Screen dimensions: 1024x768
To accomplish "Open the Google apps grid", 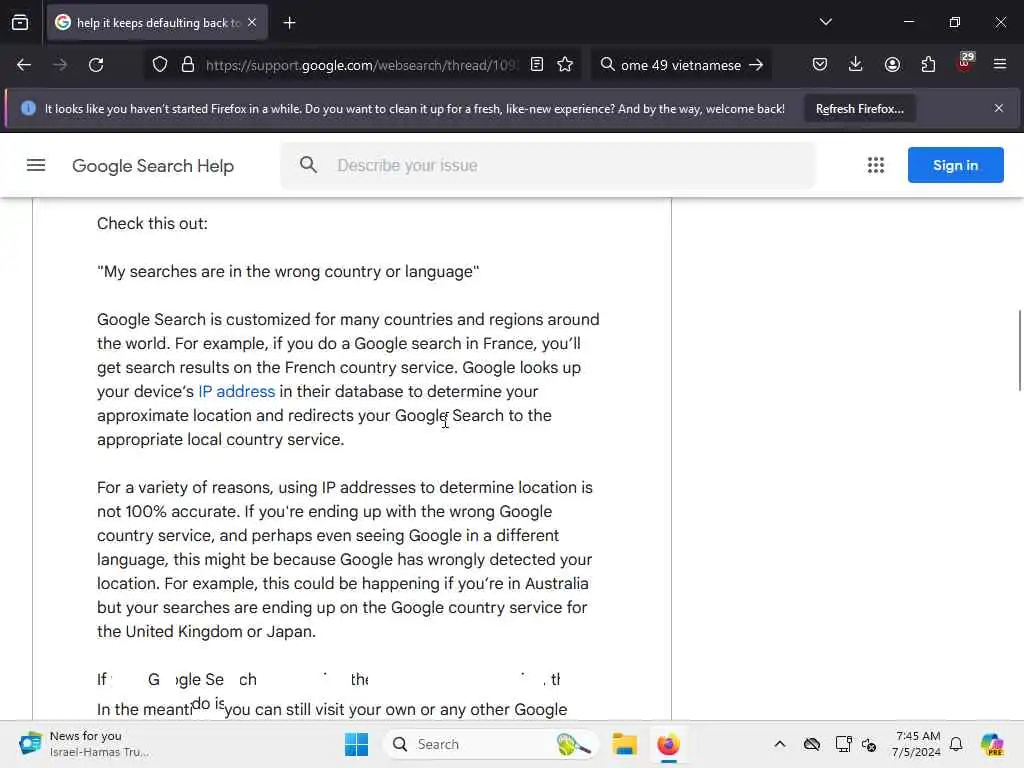I will [x=876, y=165].
